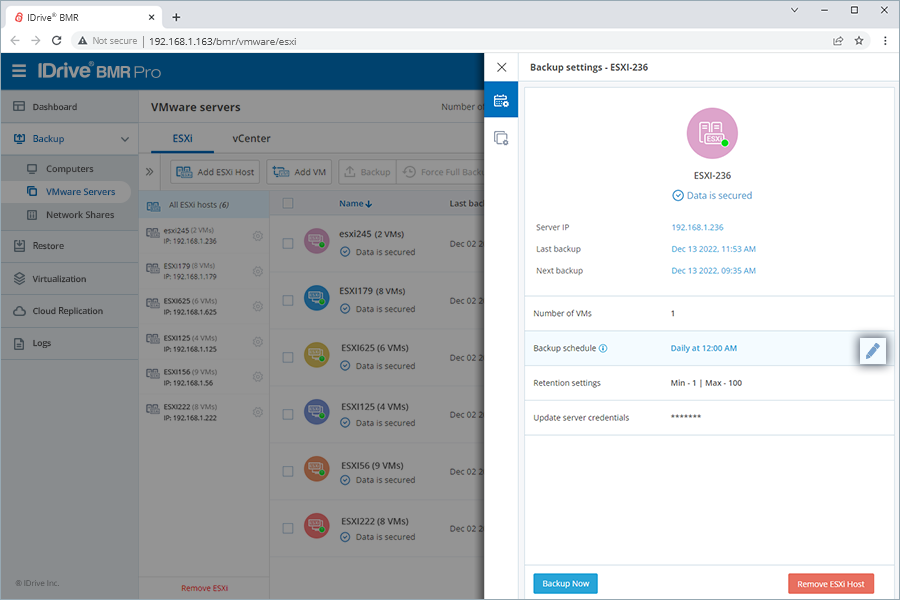Share this page from address bar

coord(838,41)
